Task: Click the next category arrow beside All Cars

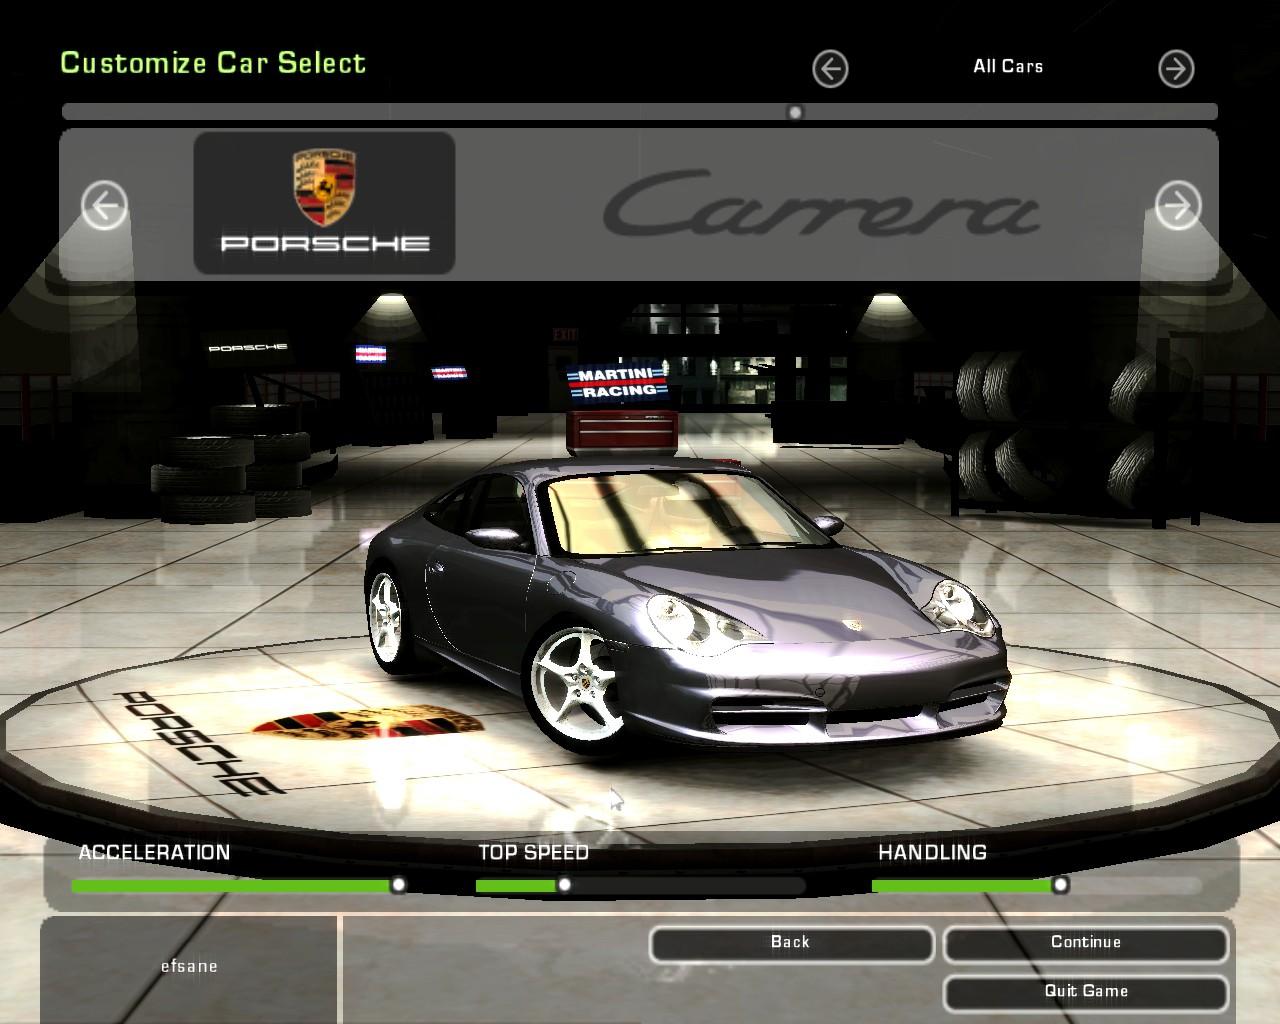Action: pos(1176,69)
